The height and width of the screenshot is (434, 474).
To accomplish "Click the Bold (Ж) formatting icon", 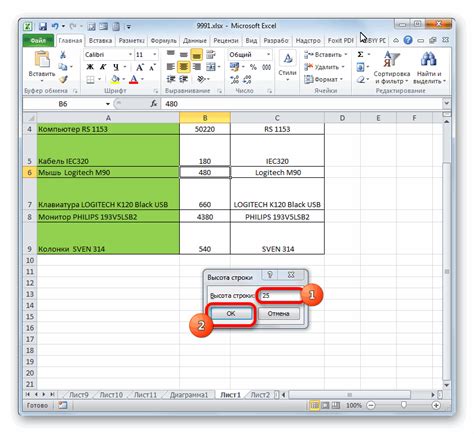I will pyautogui.click(x=90, y=67).
